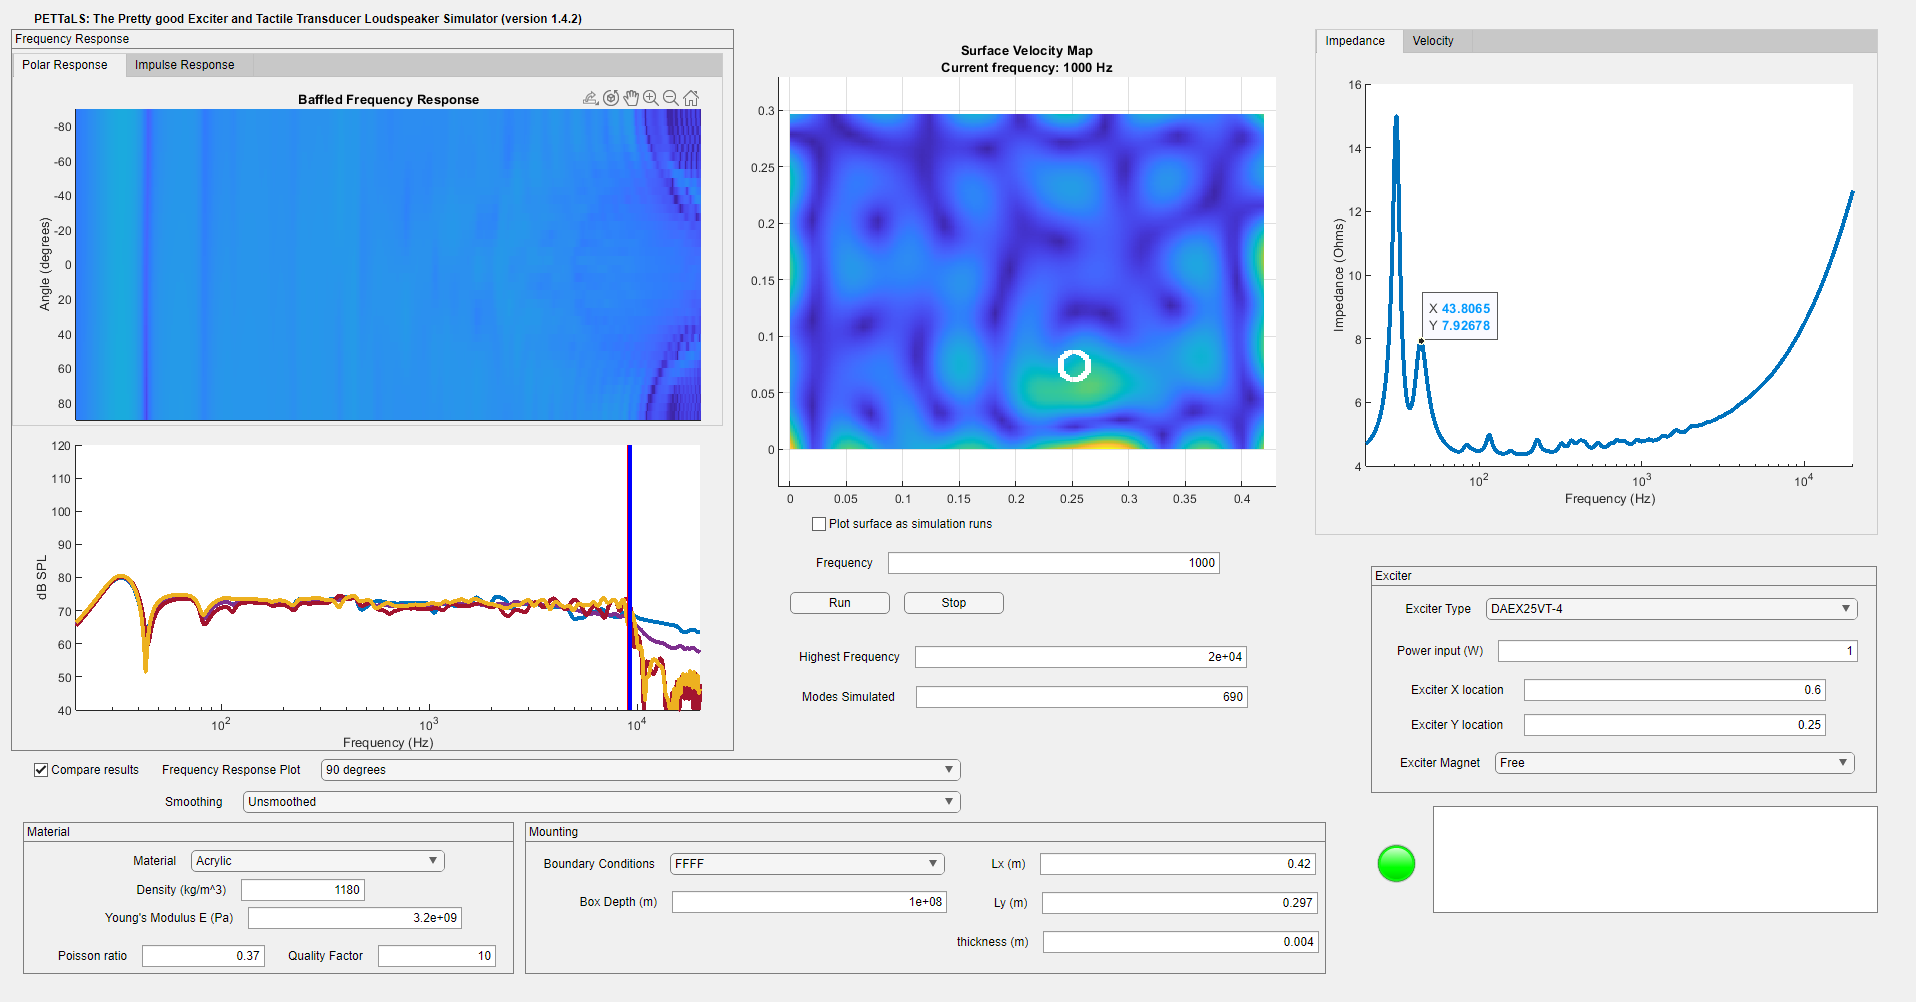Click the empty status message box
The width and height of the screenshot is (1916, 1002).
[1655, 860]
